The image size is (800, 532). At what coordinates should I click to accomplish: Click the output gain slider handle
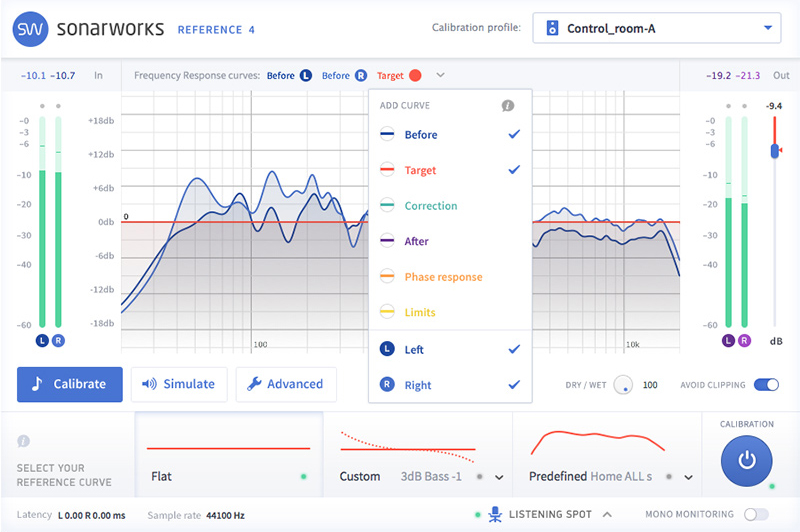tap(775, 151)
